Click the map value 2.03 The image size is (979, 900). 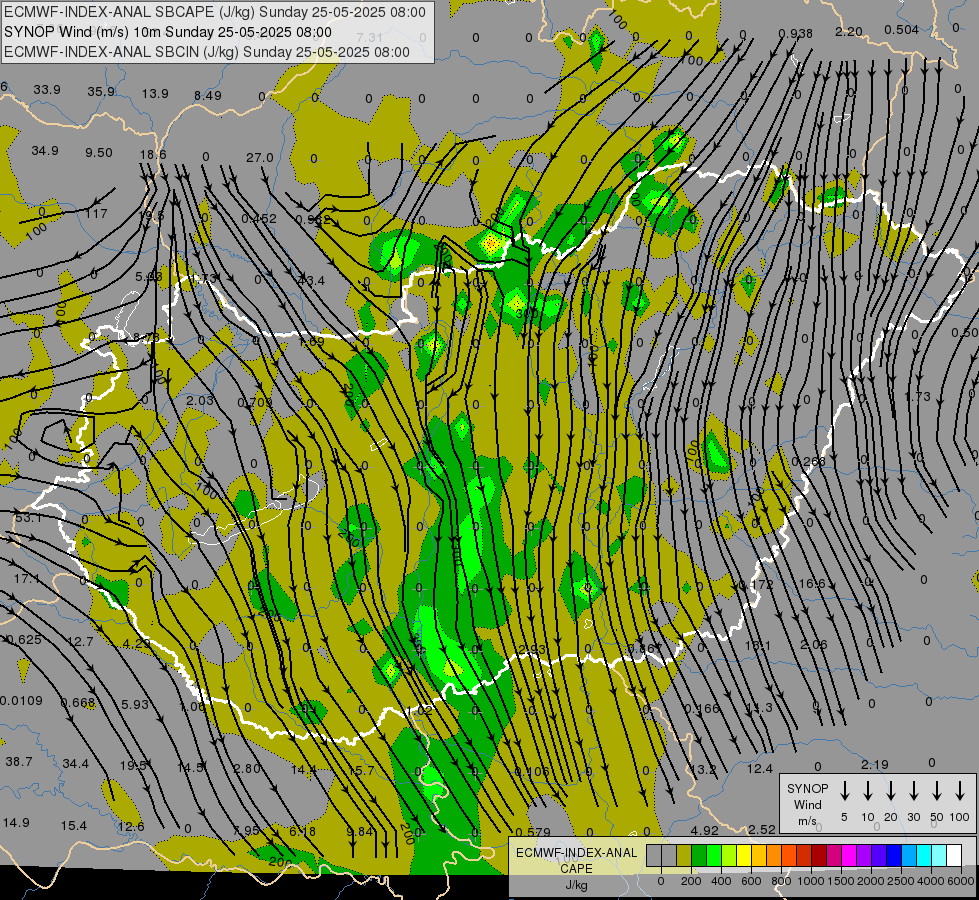[200, 400]
